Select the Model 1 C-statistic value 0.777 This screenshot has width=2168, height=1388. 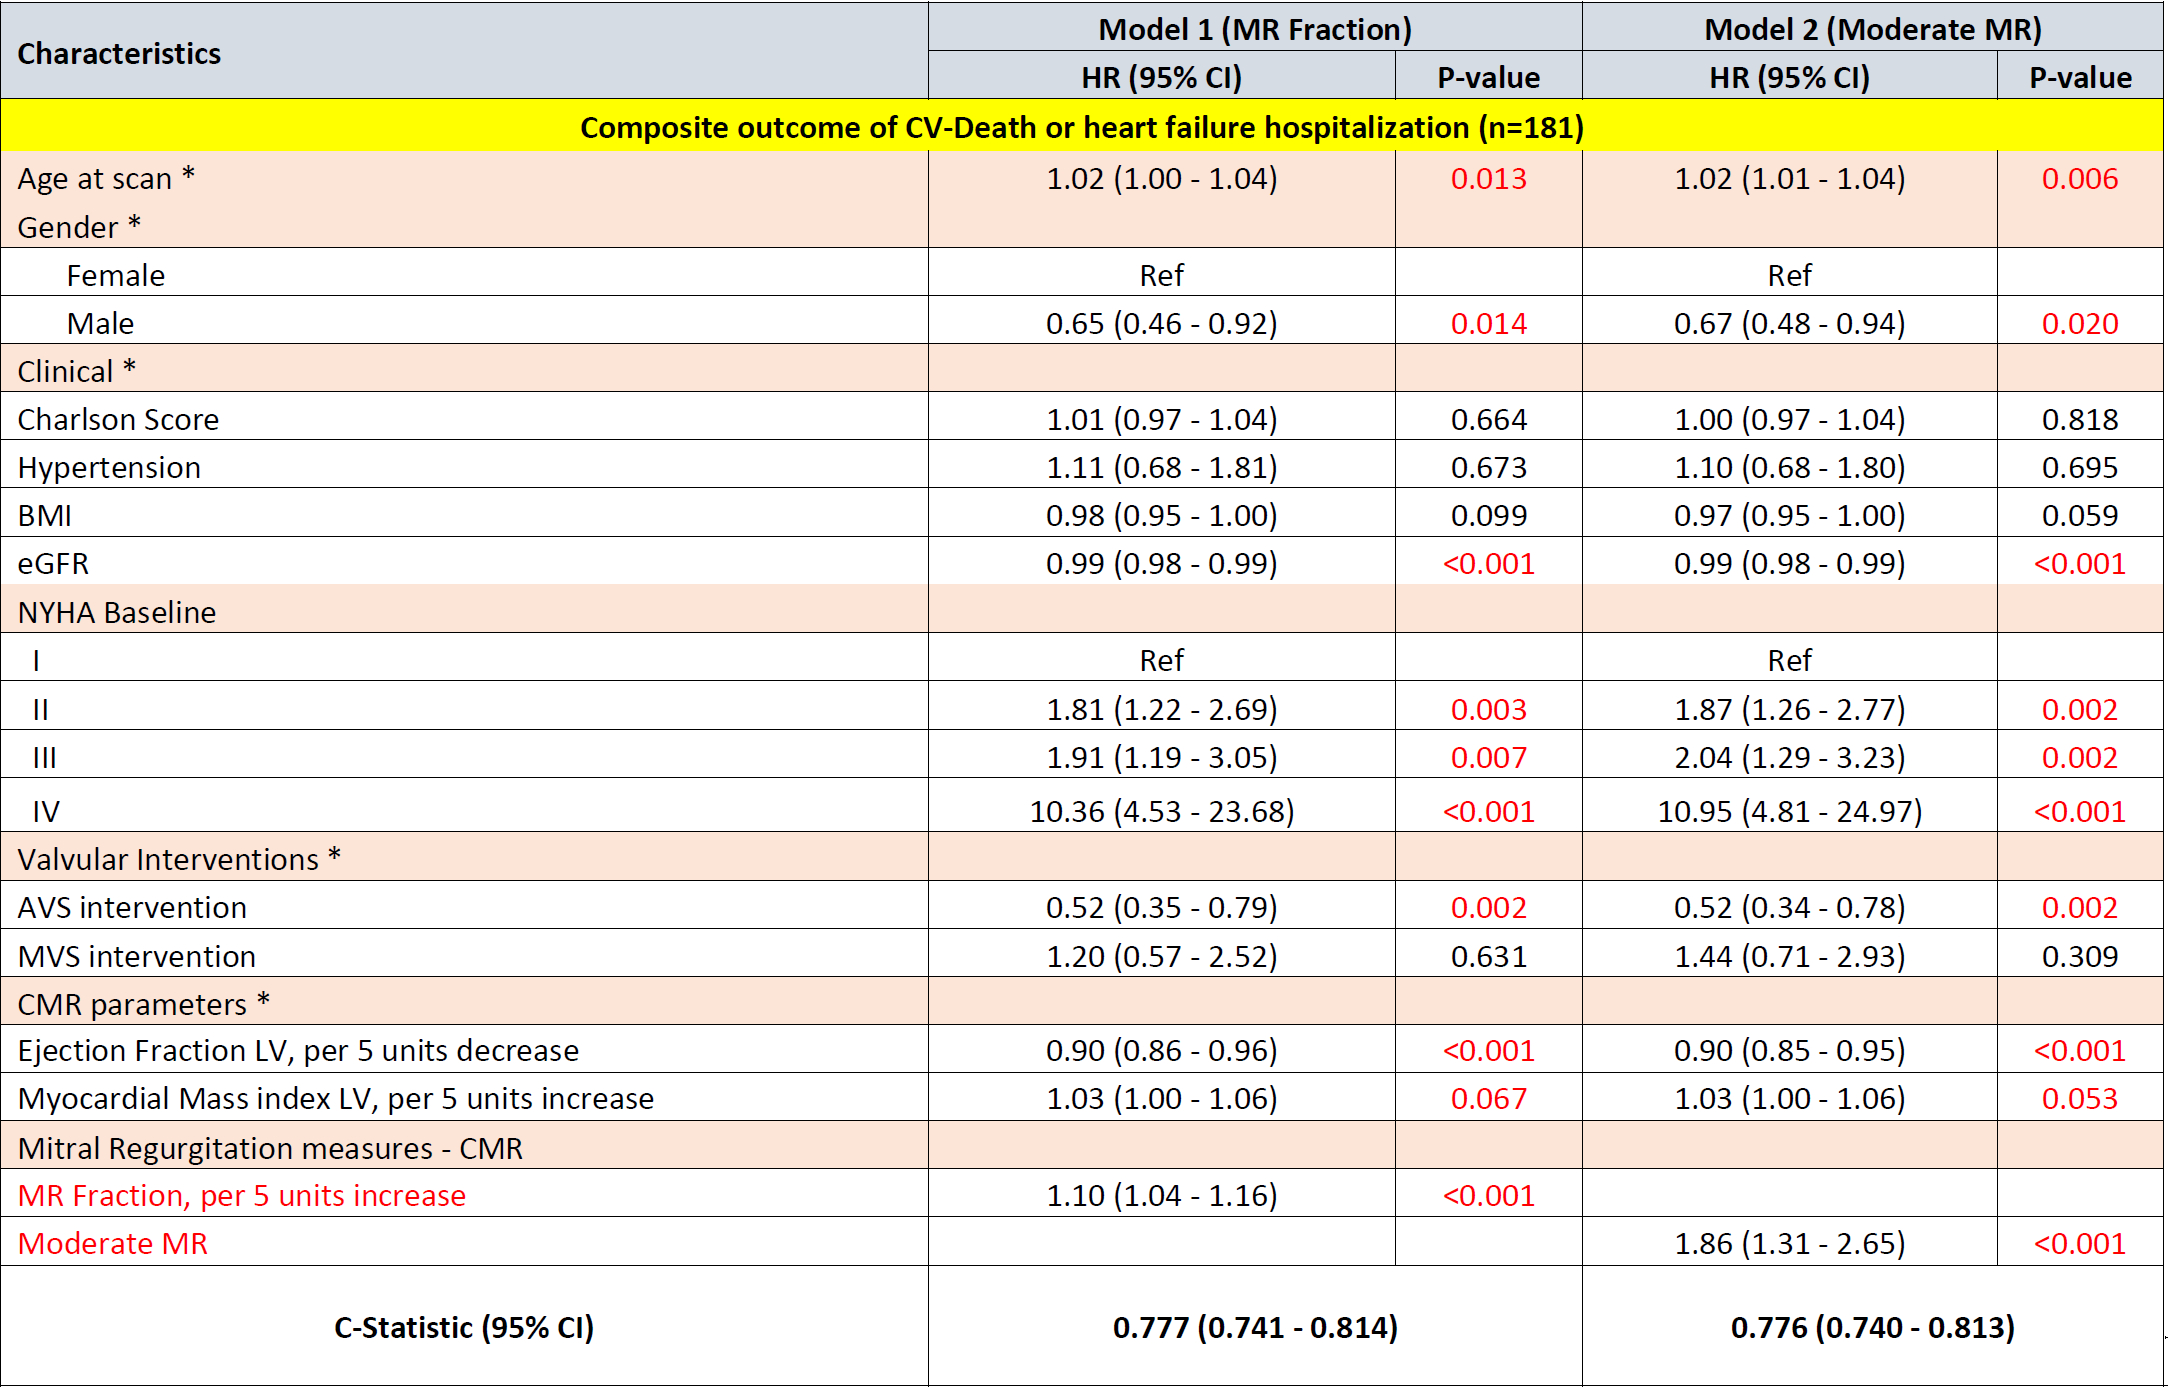(1254, 1327)
